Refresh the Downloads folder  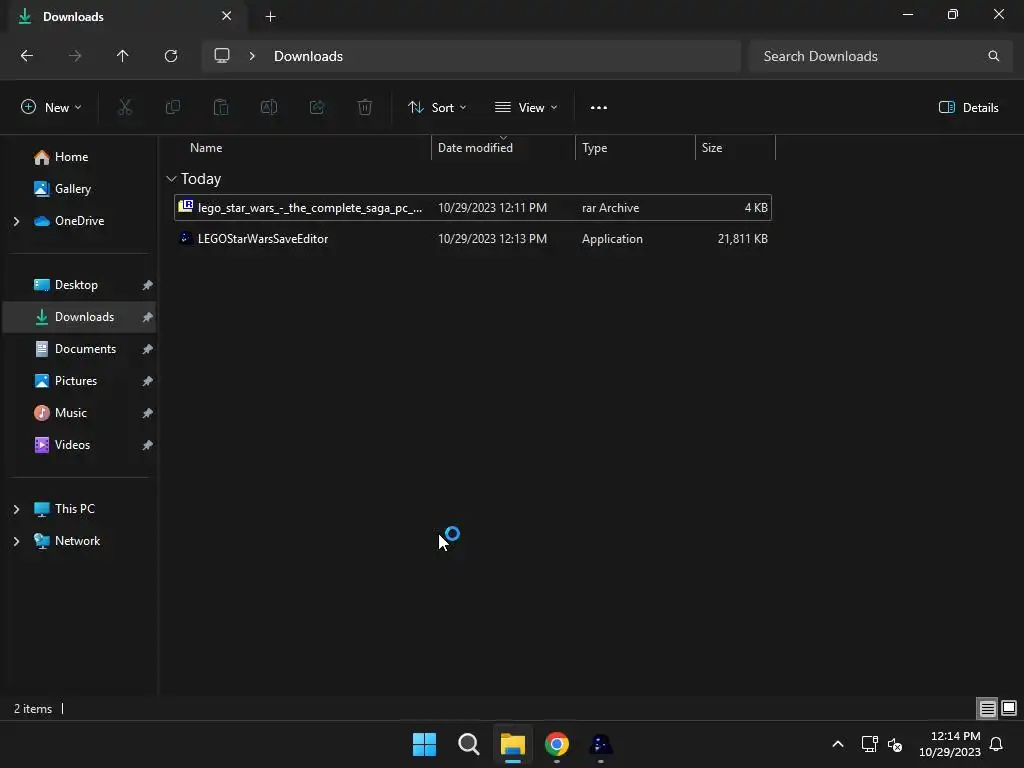point(171,56)
